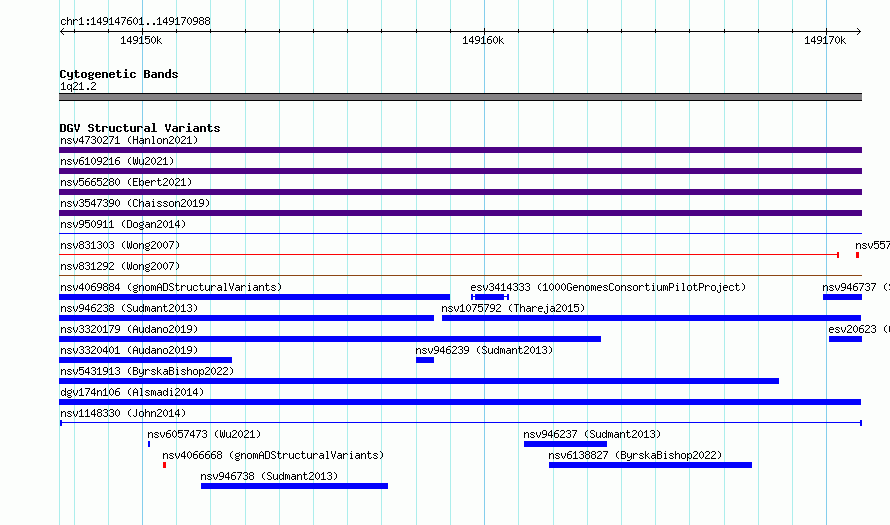Click the blue nsv946737 bar at right
The width and height of the screenshot is (890, 525).
[x=842, y=297]
